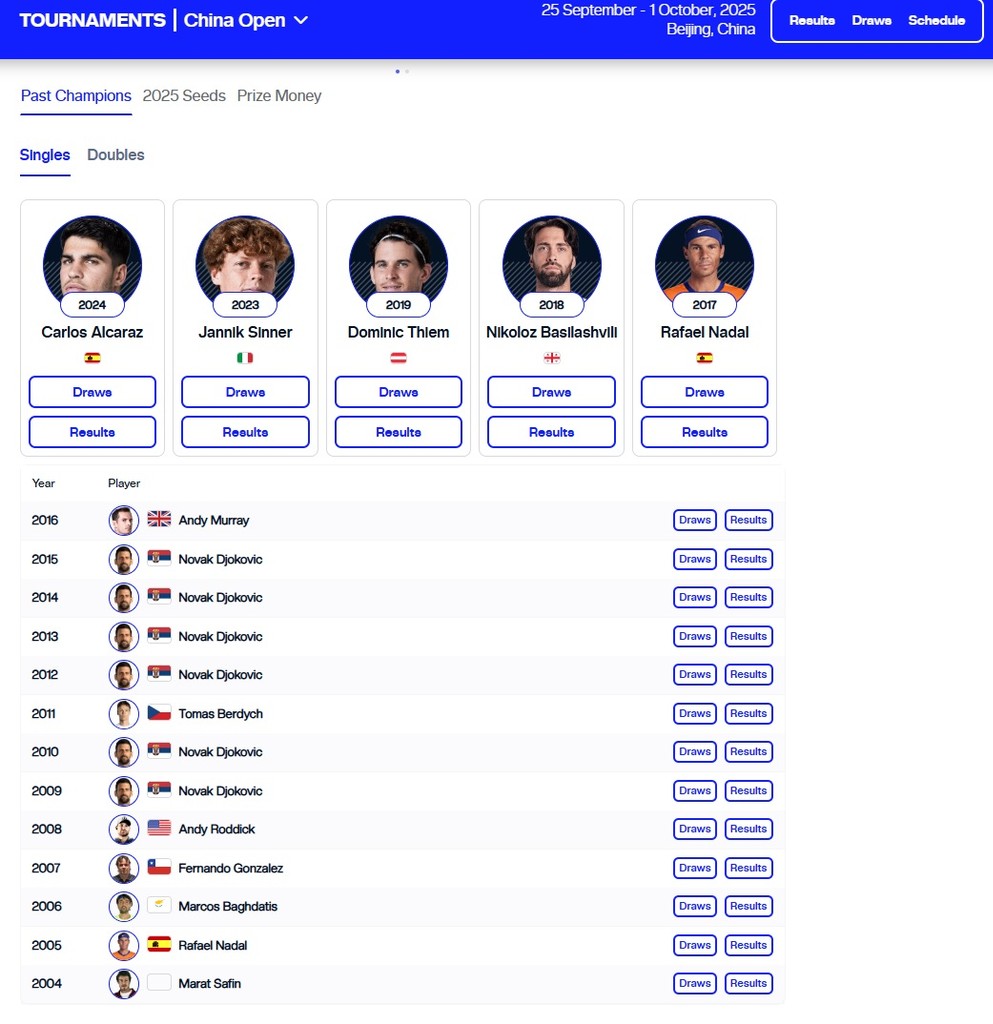This screenshot has height=1024, width=993.
Task: Click Serbia flag in the 2012 row
Action: pyautogui.click(x=159, y=673)
